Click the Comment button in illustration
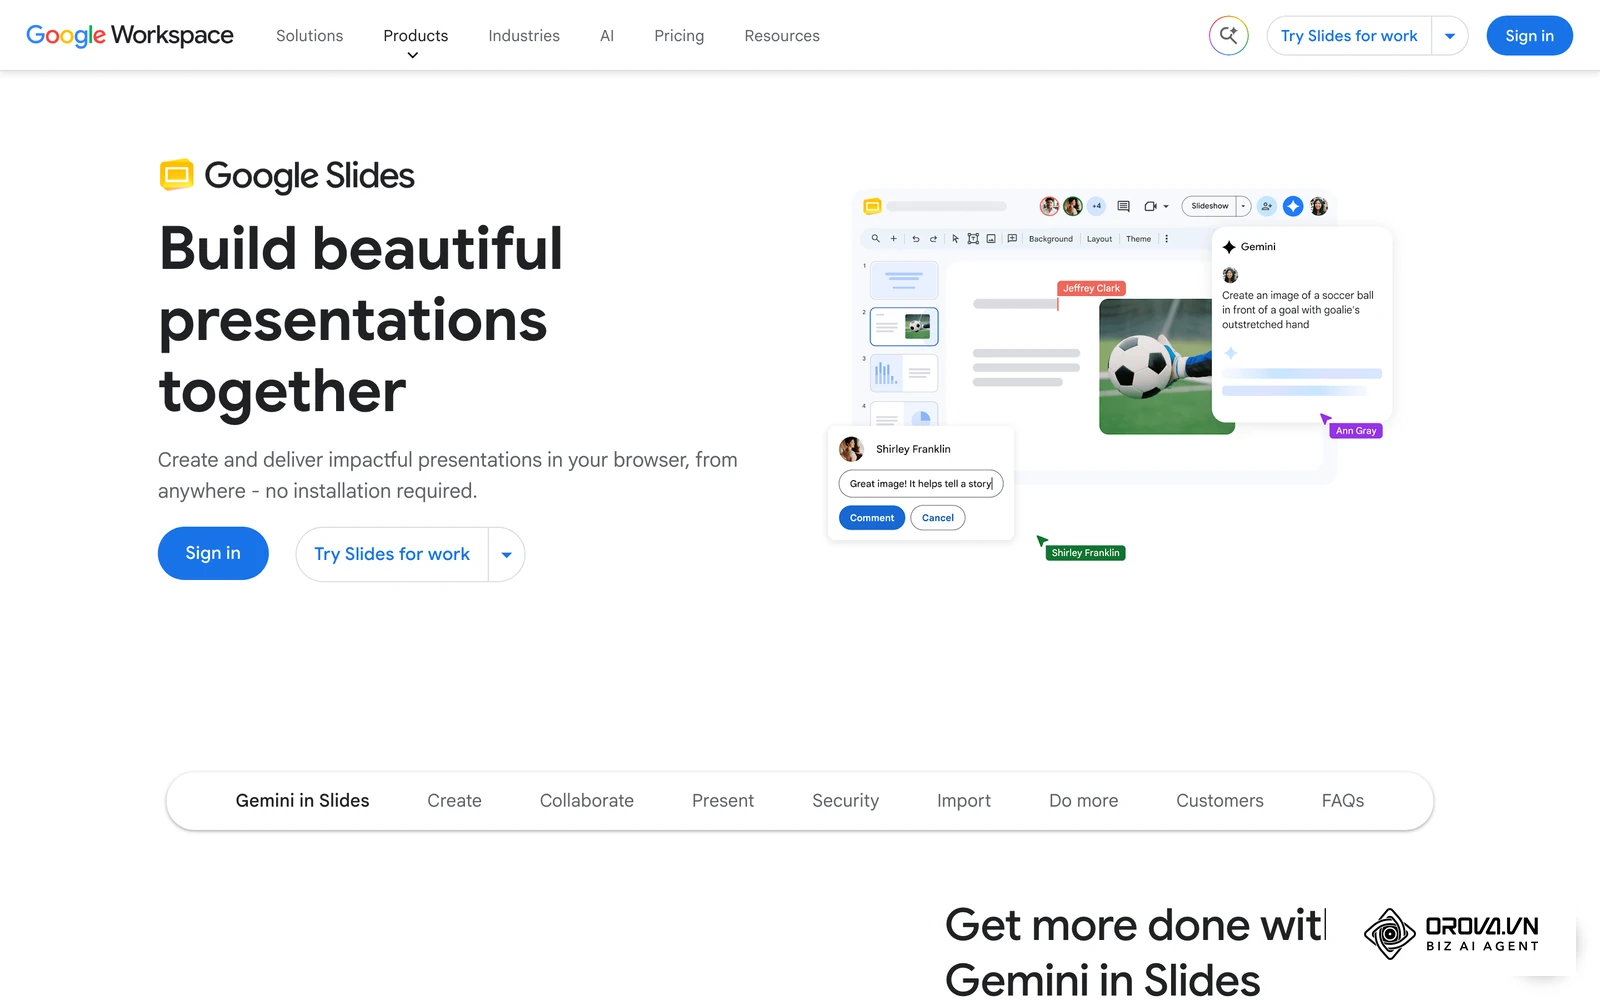 pyautogui.click(x=872, y=518)
